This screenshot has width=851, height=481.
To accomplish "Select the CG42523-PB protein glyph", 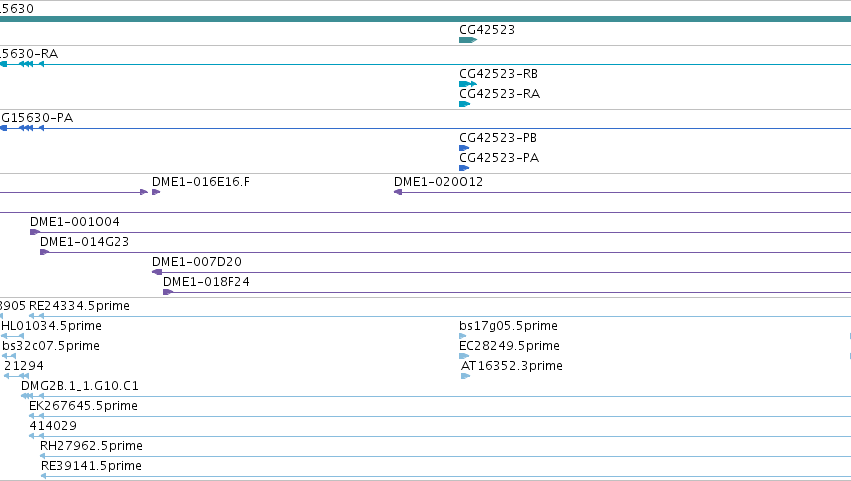I will point(464,148).
